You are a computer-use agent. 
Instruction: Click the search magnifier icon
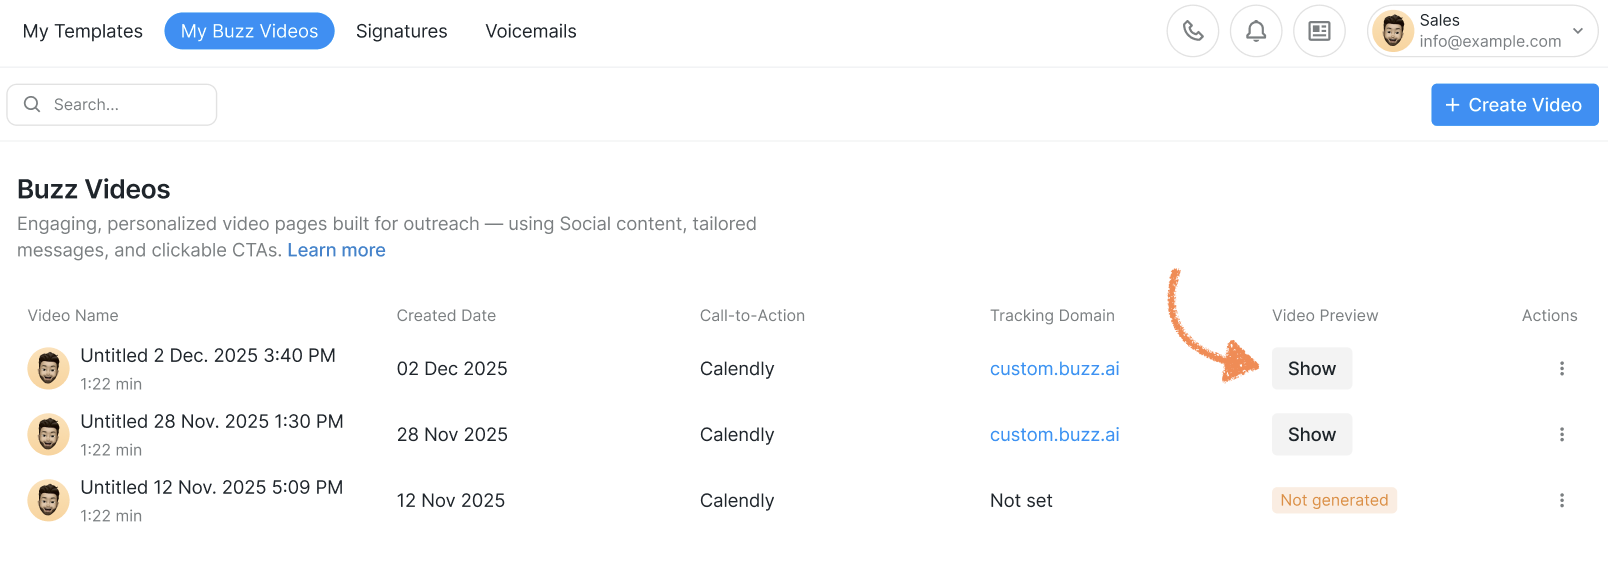[32, 104]
